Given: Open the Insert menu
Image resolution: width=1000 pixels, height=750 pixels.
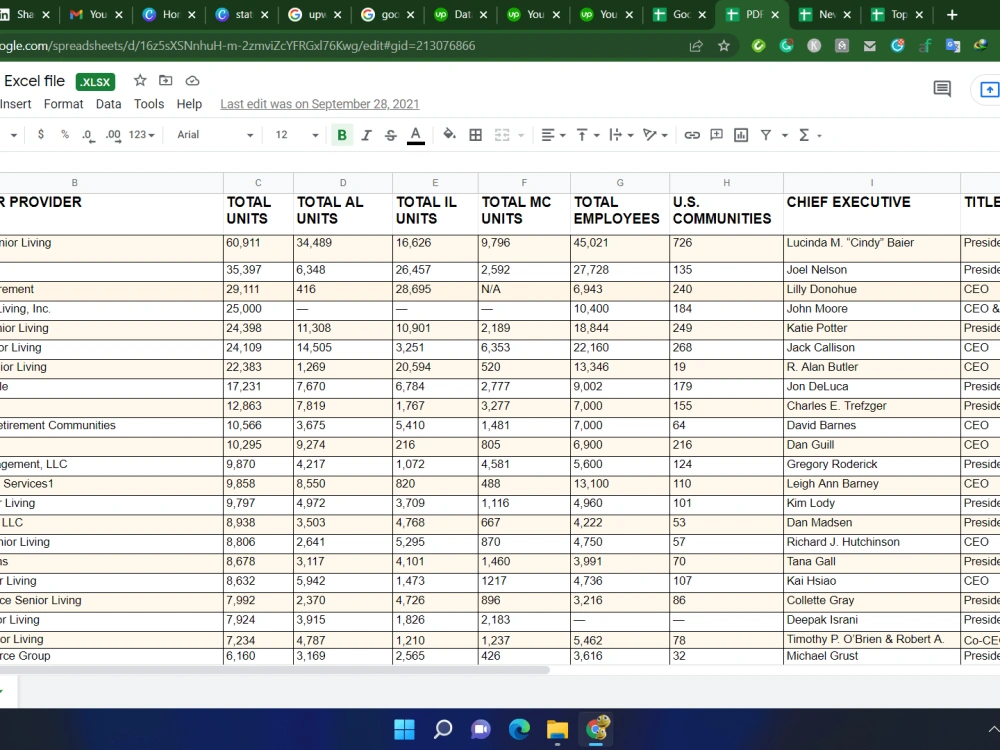Looking at the screenshot, I should (15, 104).
